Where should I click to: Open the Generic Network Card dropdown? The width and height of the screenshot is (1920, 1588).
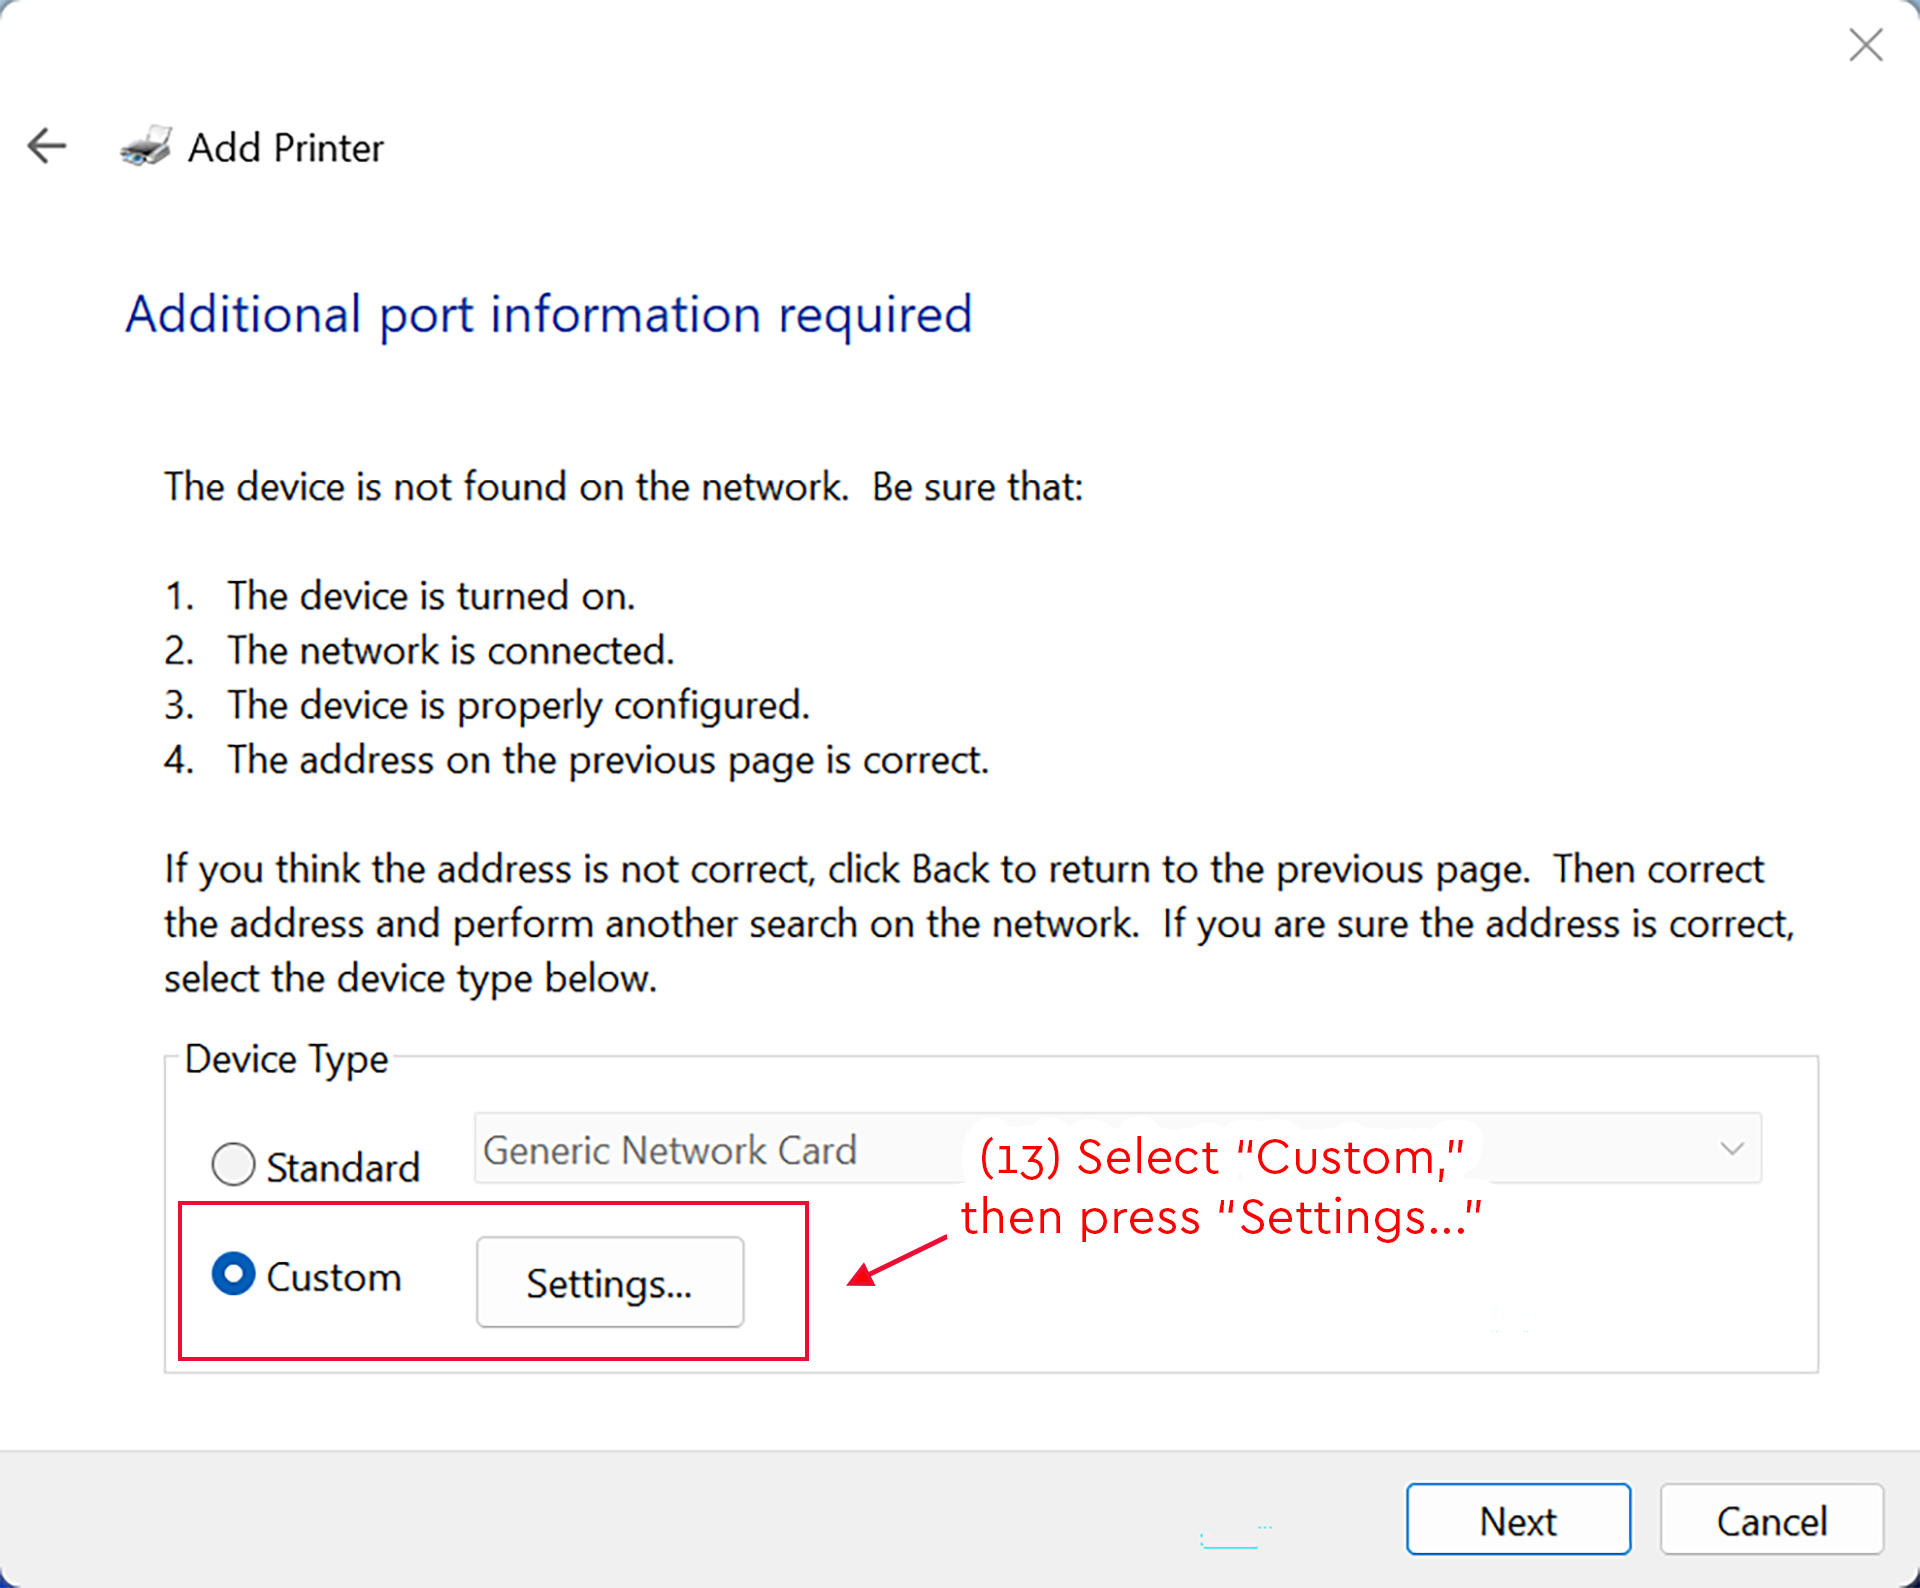1117,1148
